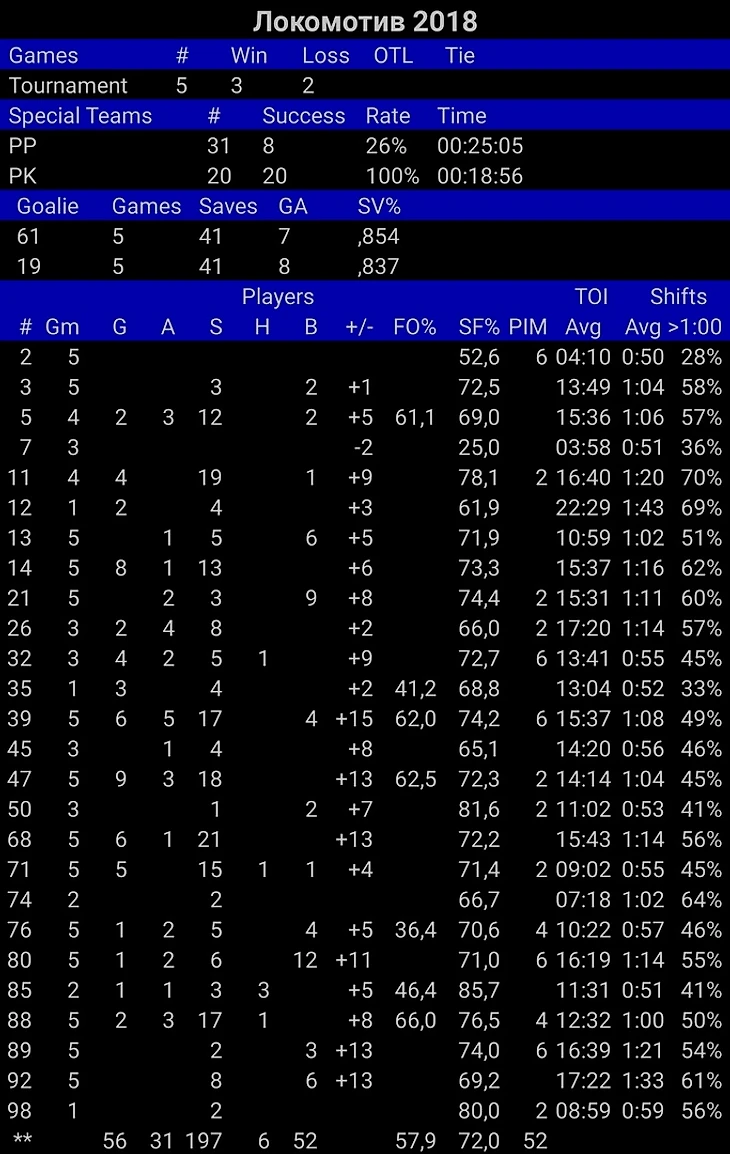Sort by SF% column header

click(479, 327)
